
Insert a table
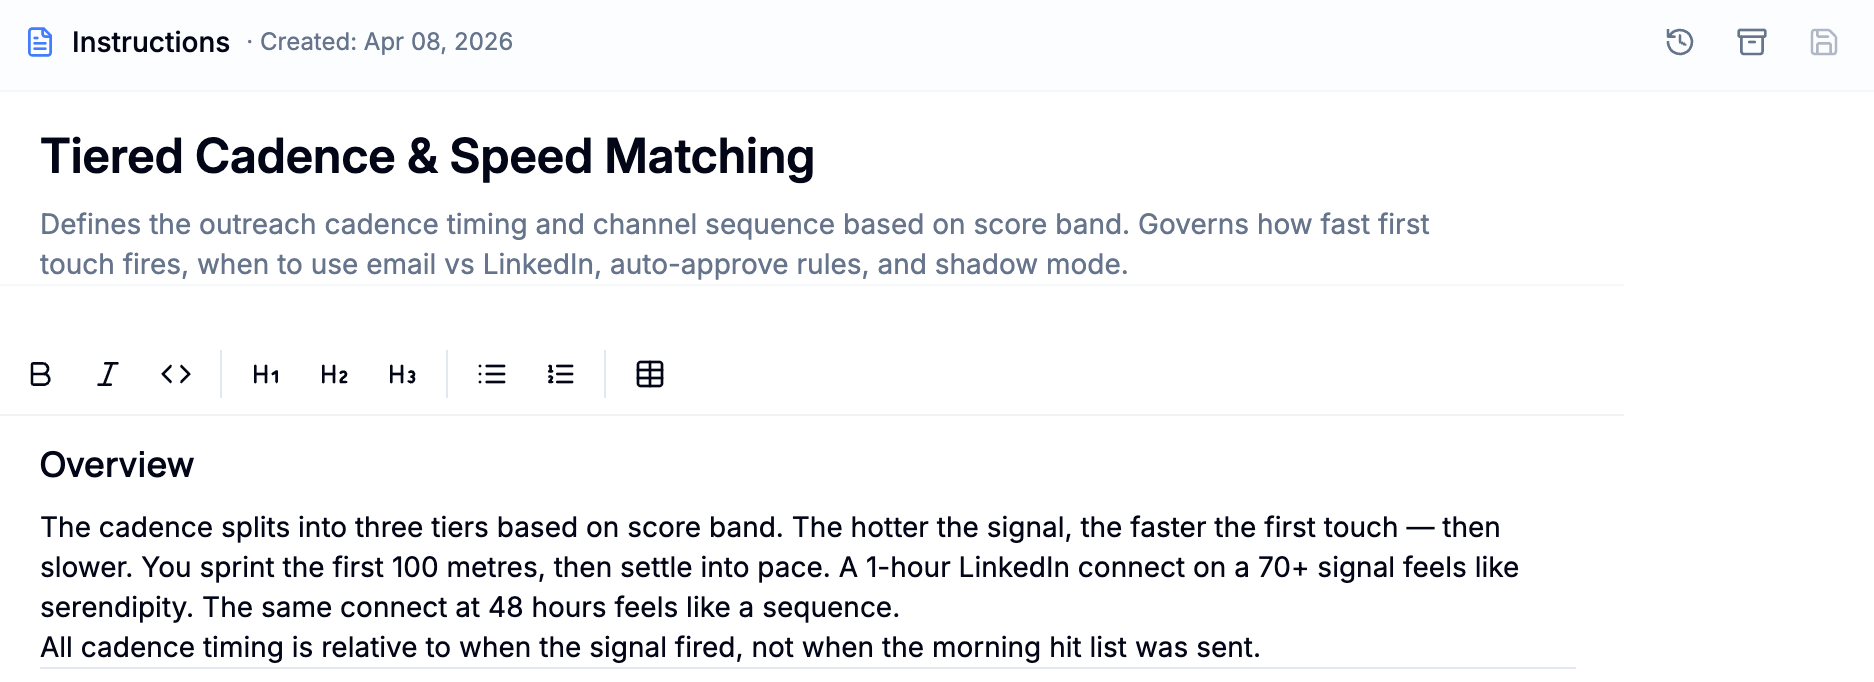tap(649, 374)
